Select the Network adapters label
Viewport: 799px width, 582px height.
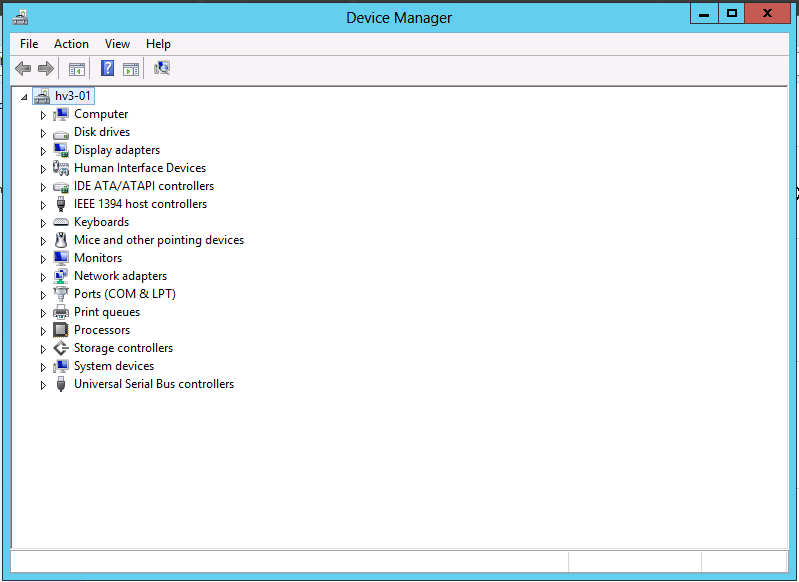point(120,276)
